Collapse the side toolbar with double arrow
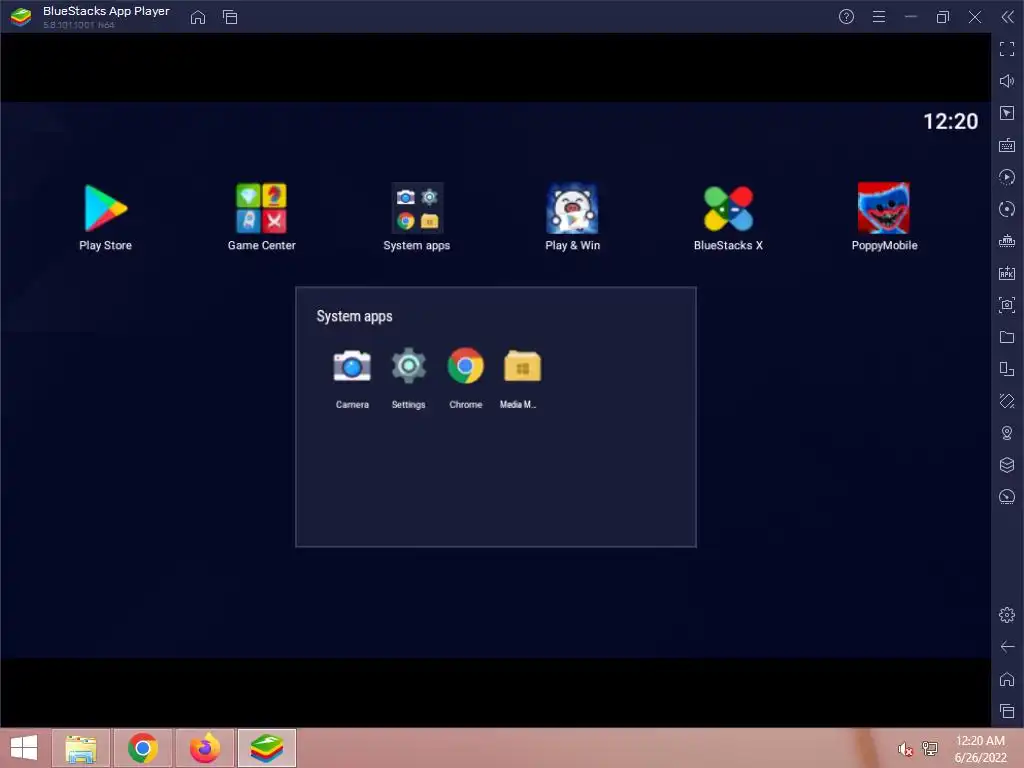Image resolution: width=1024 pixels, height=768 pixels. click(x=1008, y=17)
